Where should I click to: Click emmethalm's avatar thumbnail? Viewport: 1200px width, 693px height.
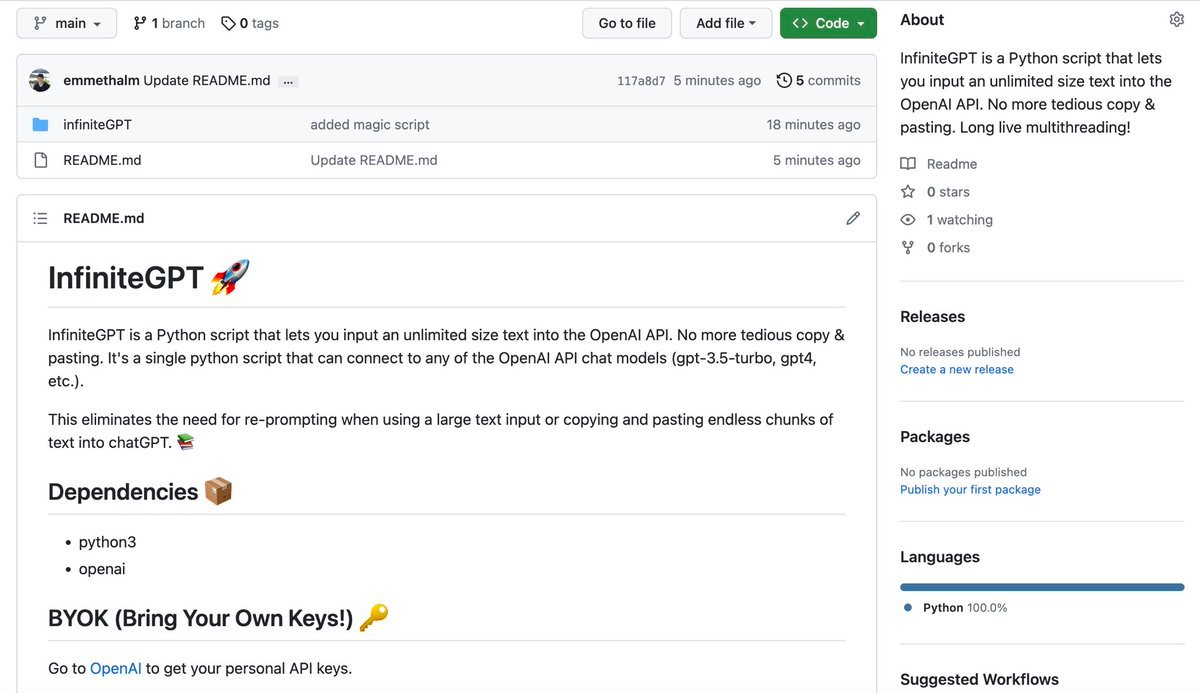coord(40,80)
